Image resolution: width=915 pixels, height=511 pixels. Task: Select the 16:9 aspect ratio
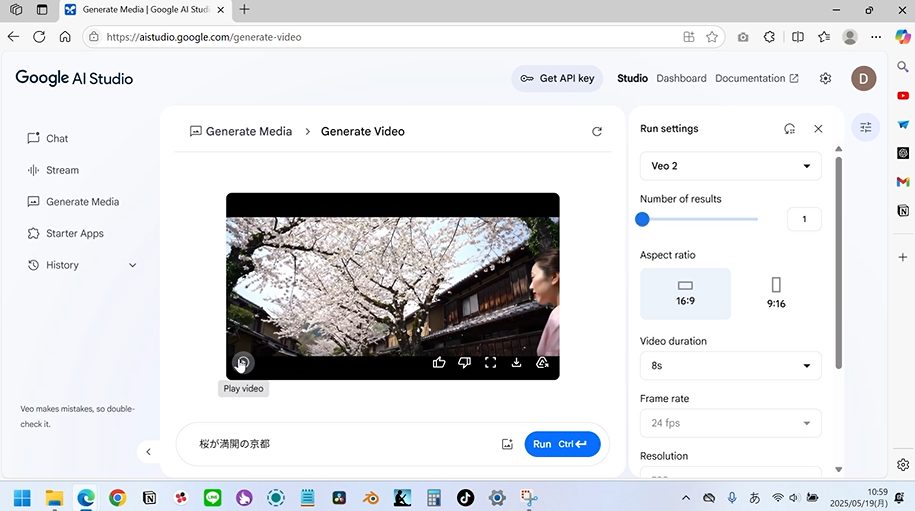tap(685, 293)
